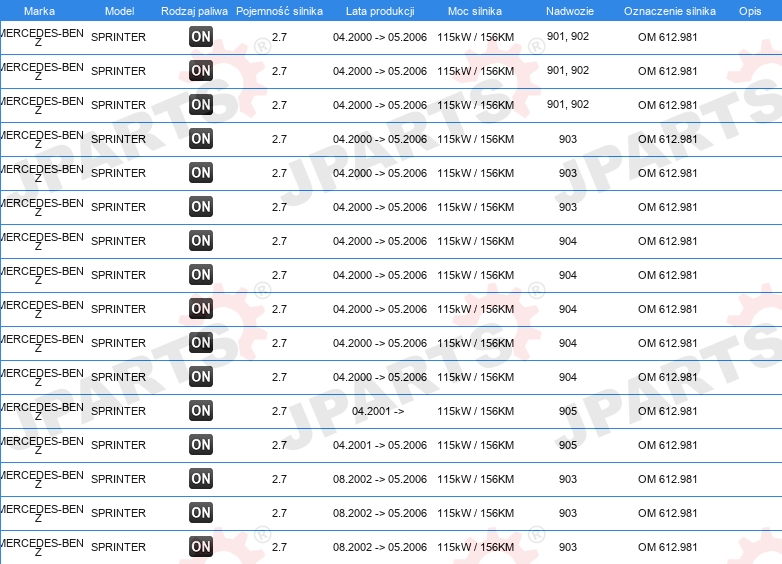Click 905 body code in open-ended 04.2001 row
The height and width of the screenshot is (564, 782).
[x=568, y=411]
